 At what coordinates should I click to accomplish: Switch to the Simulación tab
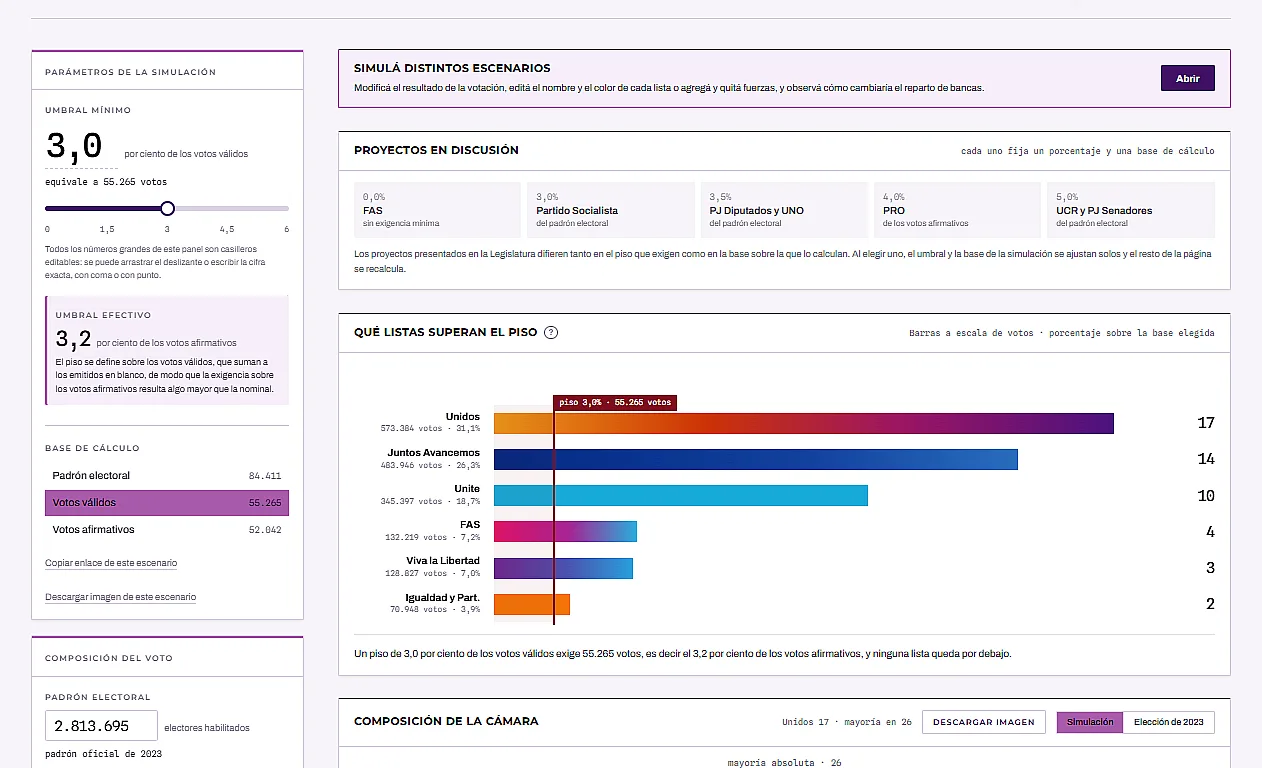point(1090,722)
